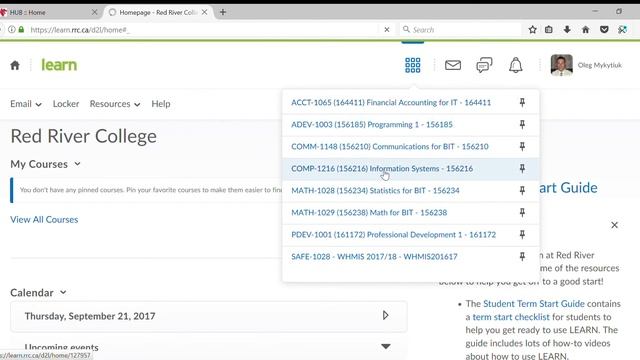
Task: Pin the ADEV-1003 Programming 1 course
Action: 522,124
